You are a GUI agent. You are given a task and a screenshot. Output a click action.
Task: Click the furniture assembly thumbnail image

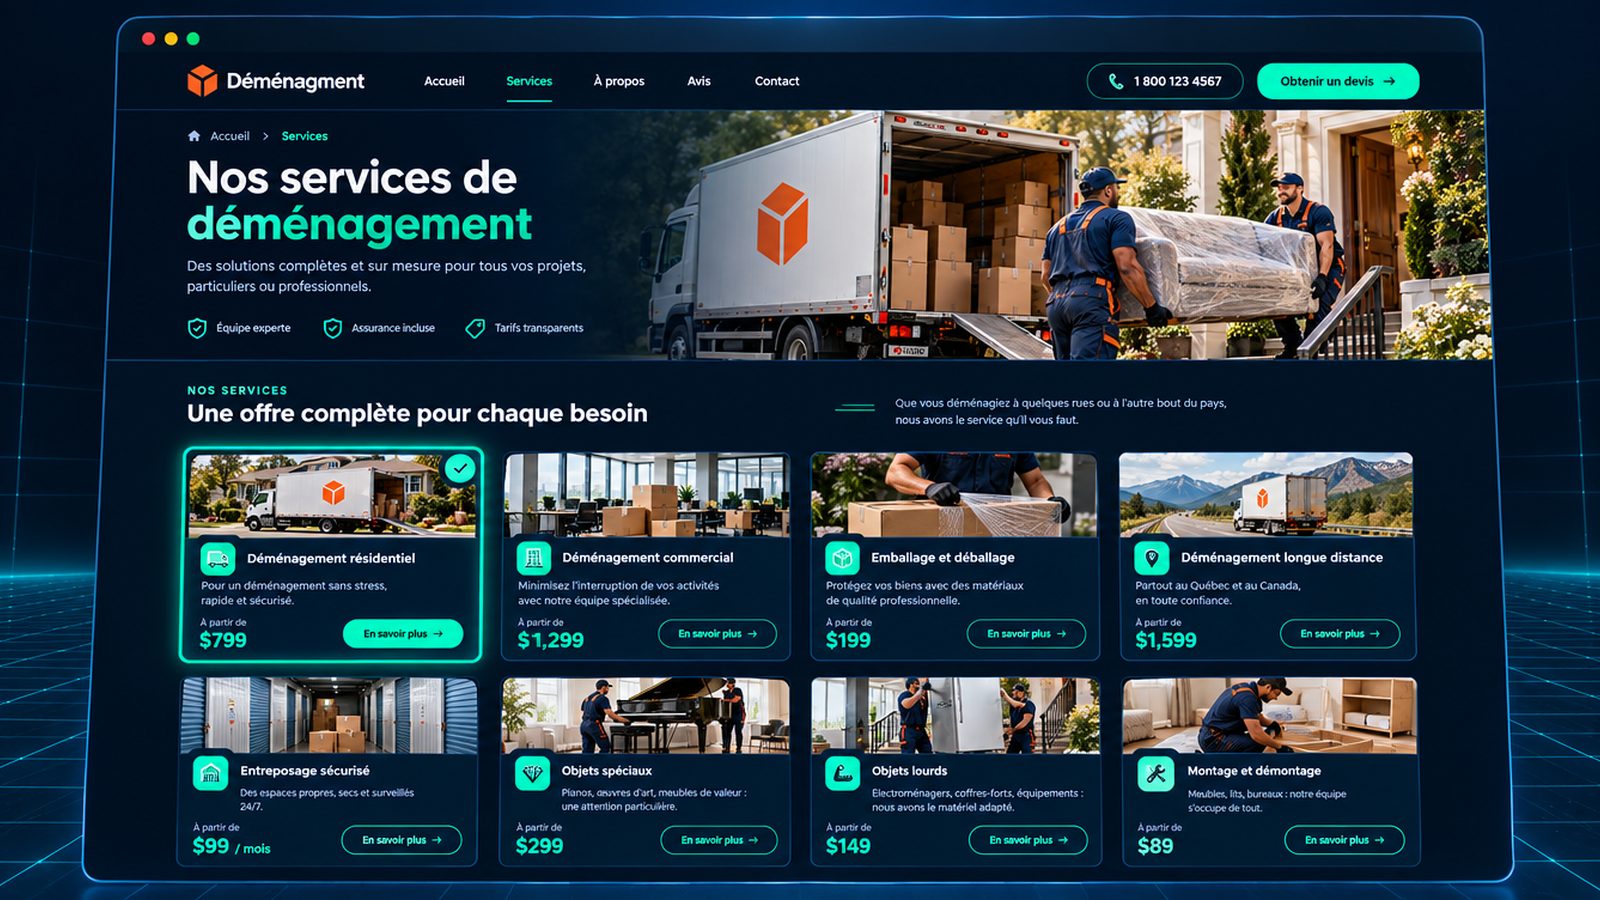[x=1270, y=716]
